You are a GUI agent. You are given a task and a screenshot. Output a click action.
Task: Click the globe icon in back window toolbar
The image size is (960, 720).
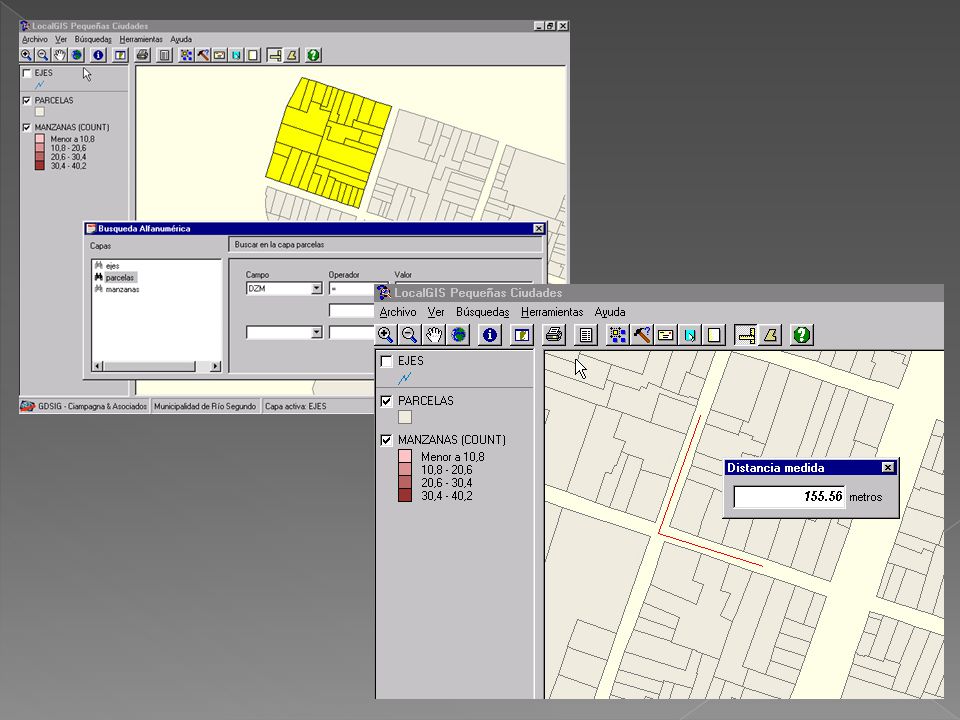pyautogui.click(x=77, y=55)
